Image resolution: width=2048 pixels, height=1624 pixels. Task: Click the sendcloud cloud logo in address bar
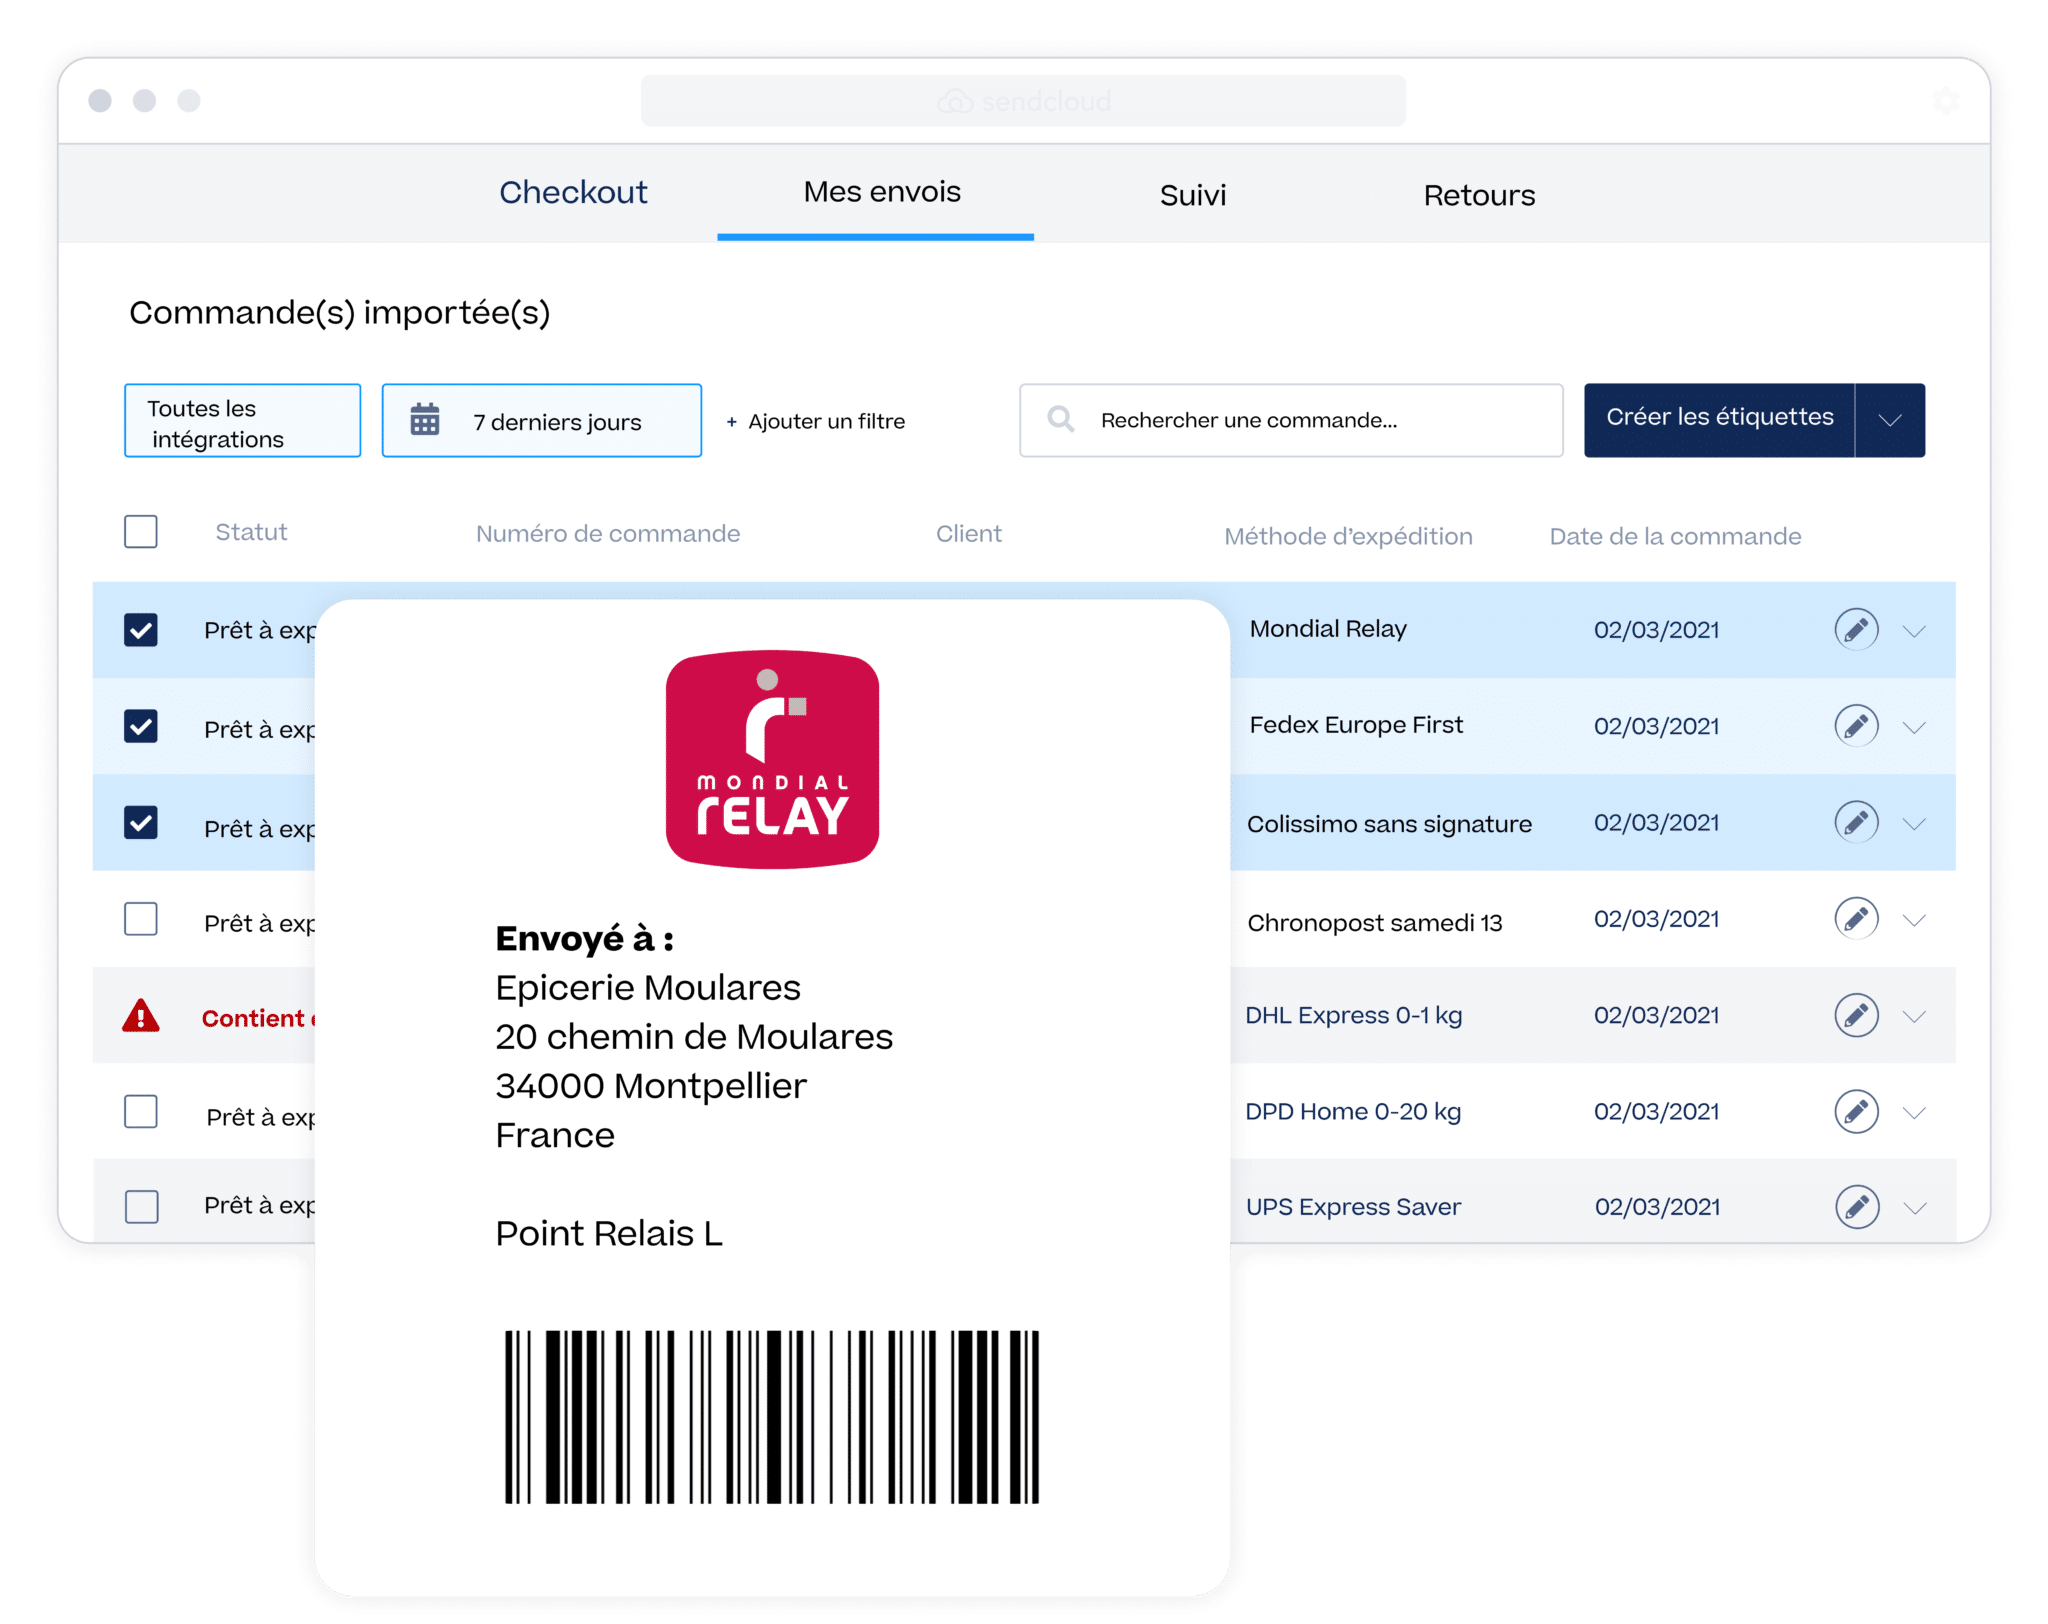click(x=955, y=101)
